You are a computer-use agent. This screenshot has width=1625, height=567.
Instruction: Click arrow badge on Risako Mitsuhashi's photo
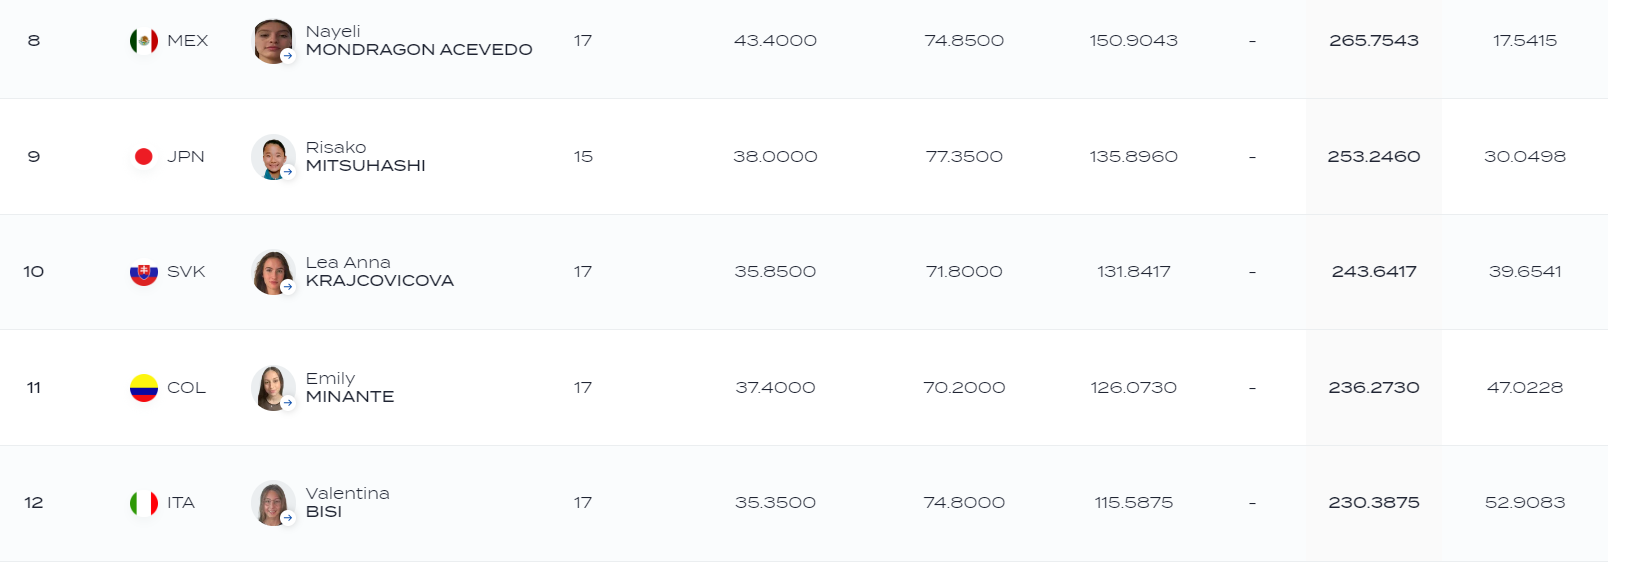coord(288,172)
